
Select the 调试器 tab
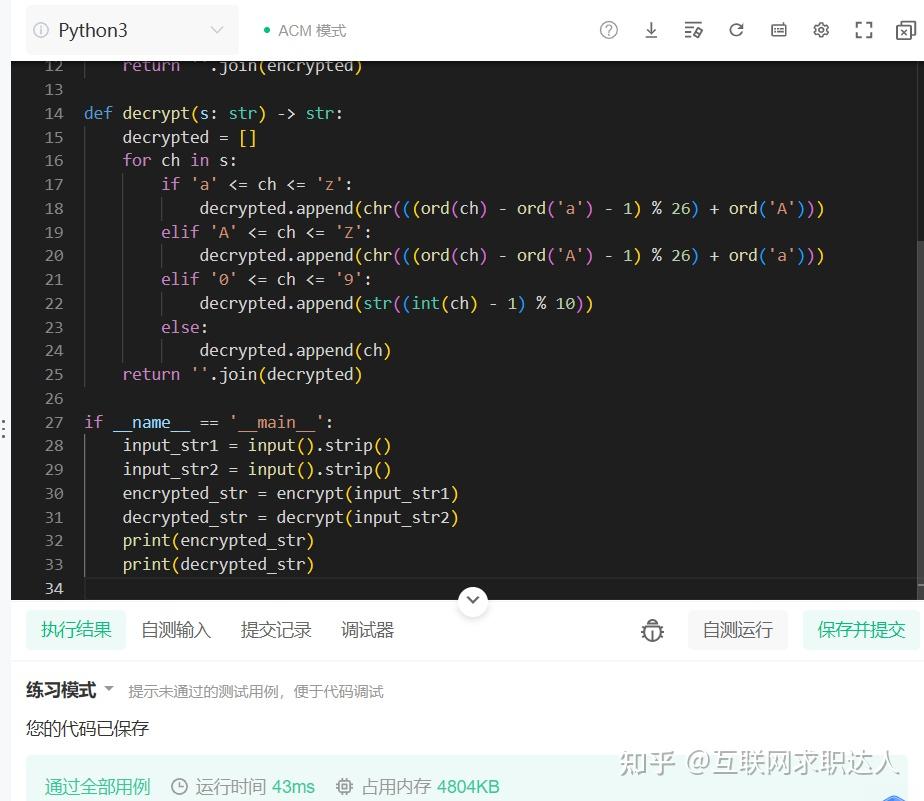[x=369, y=630]
